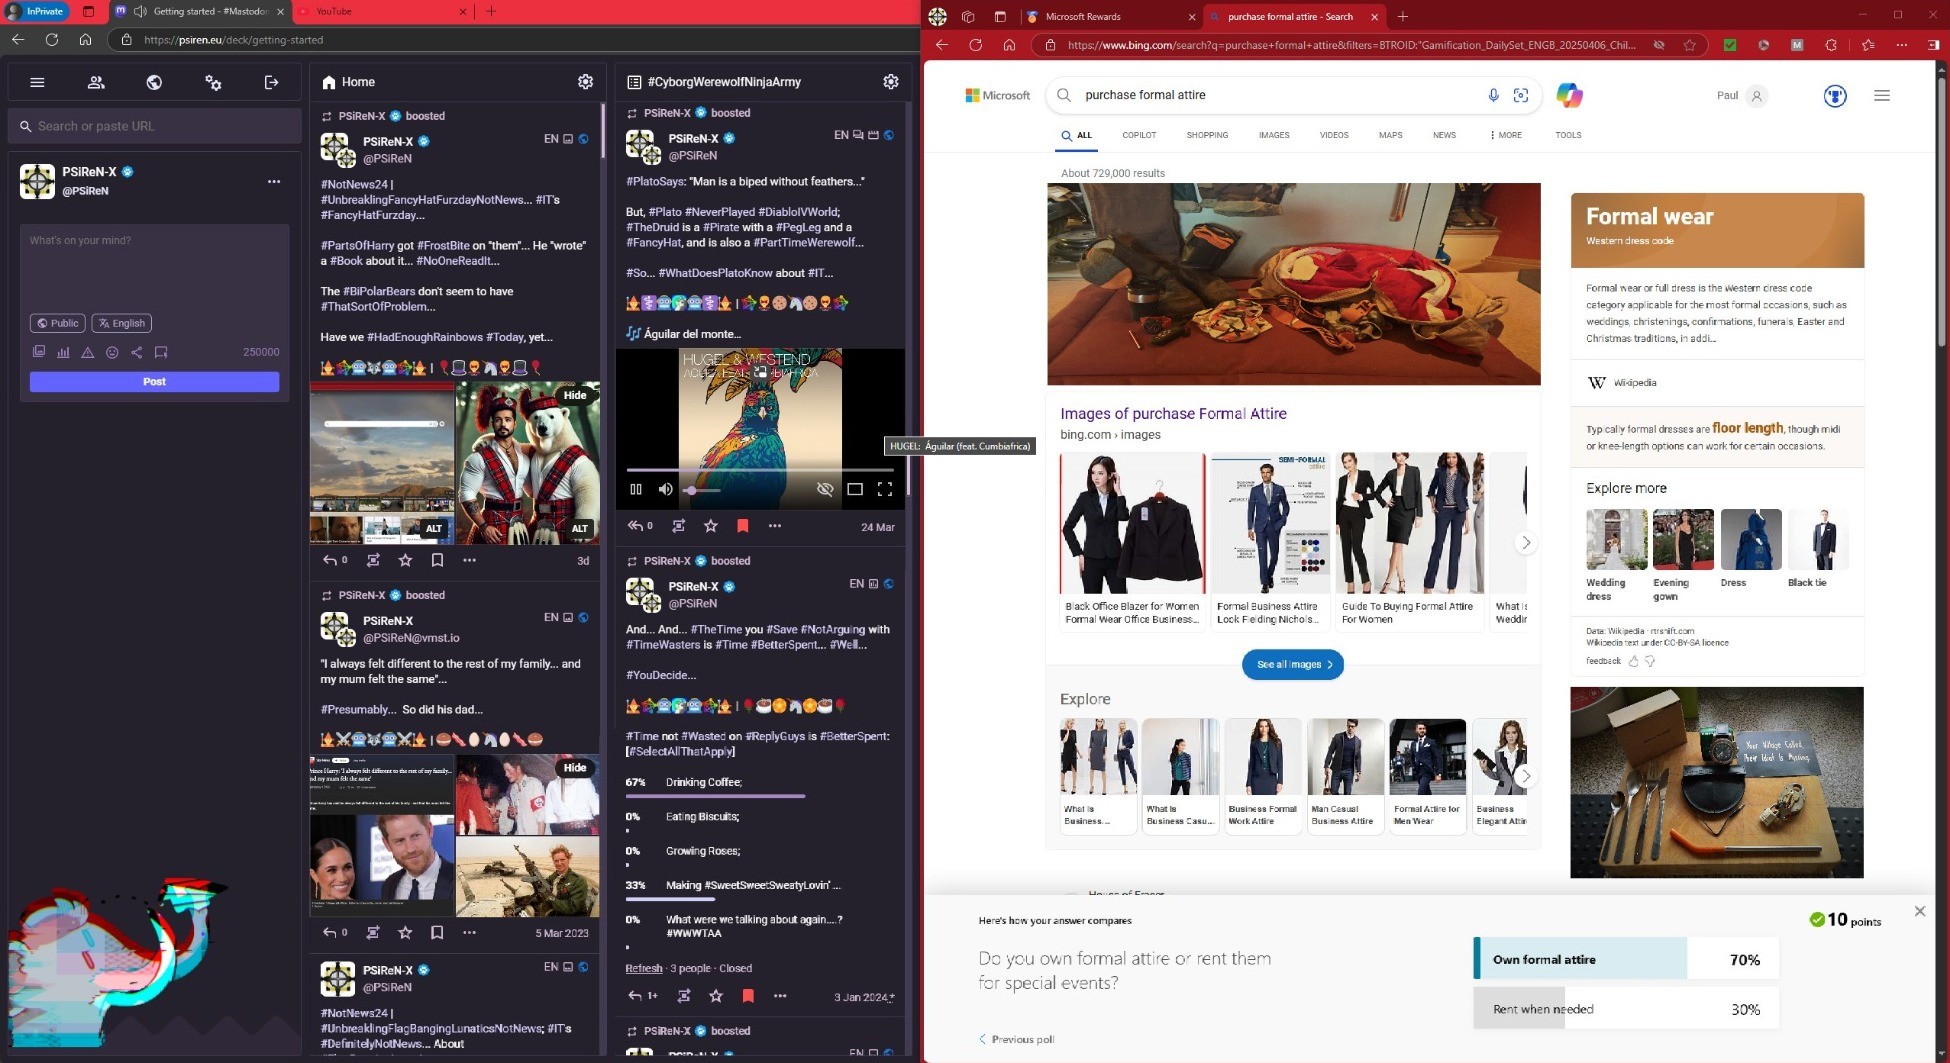
Task: Click Edge sidebar icon in right window toolbar
Action: point(1934,45)
